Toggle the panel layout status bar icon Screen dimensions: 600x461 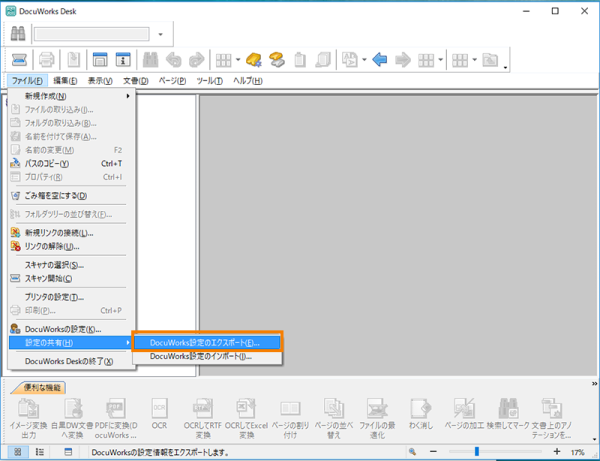(x=68, y=452)
